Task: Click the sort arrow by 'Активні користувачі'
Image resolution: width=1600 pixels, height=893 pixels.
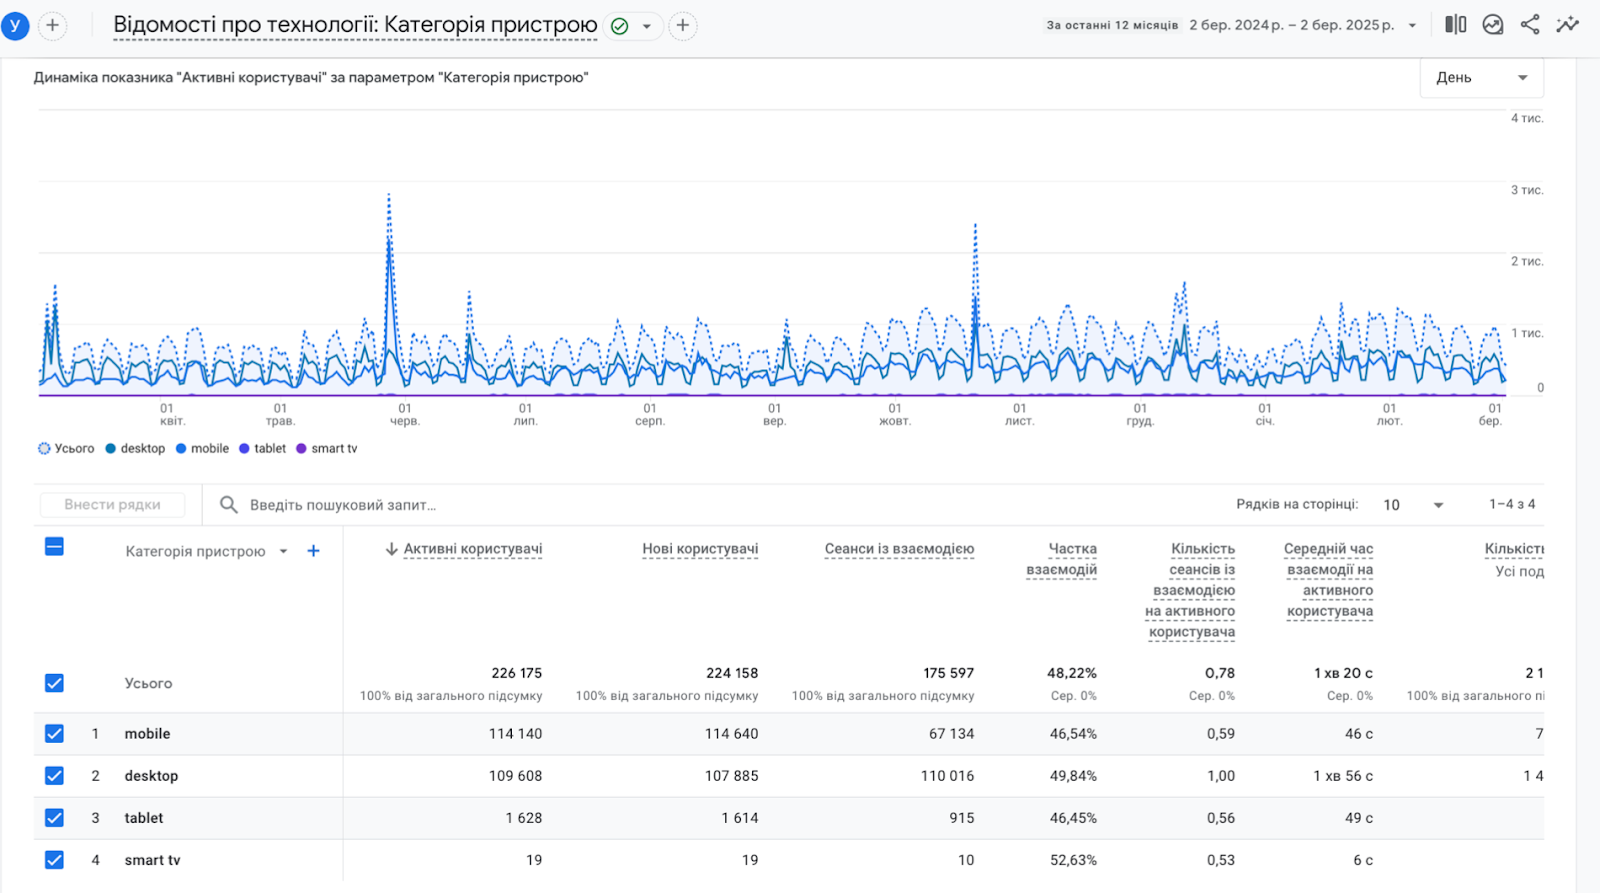Action: pyautogui.click(x=391, y=549)
